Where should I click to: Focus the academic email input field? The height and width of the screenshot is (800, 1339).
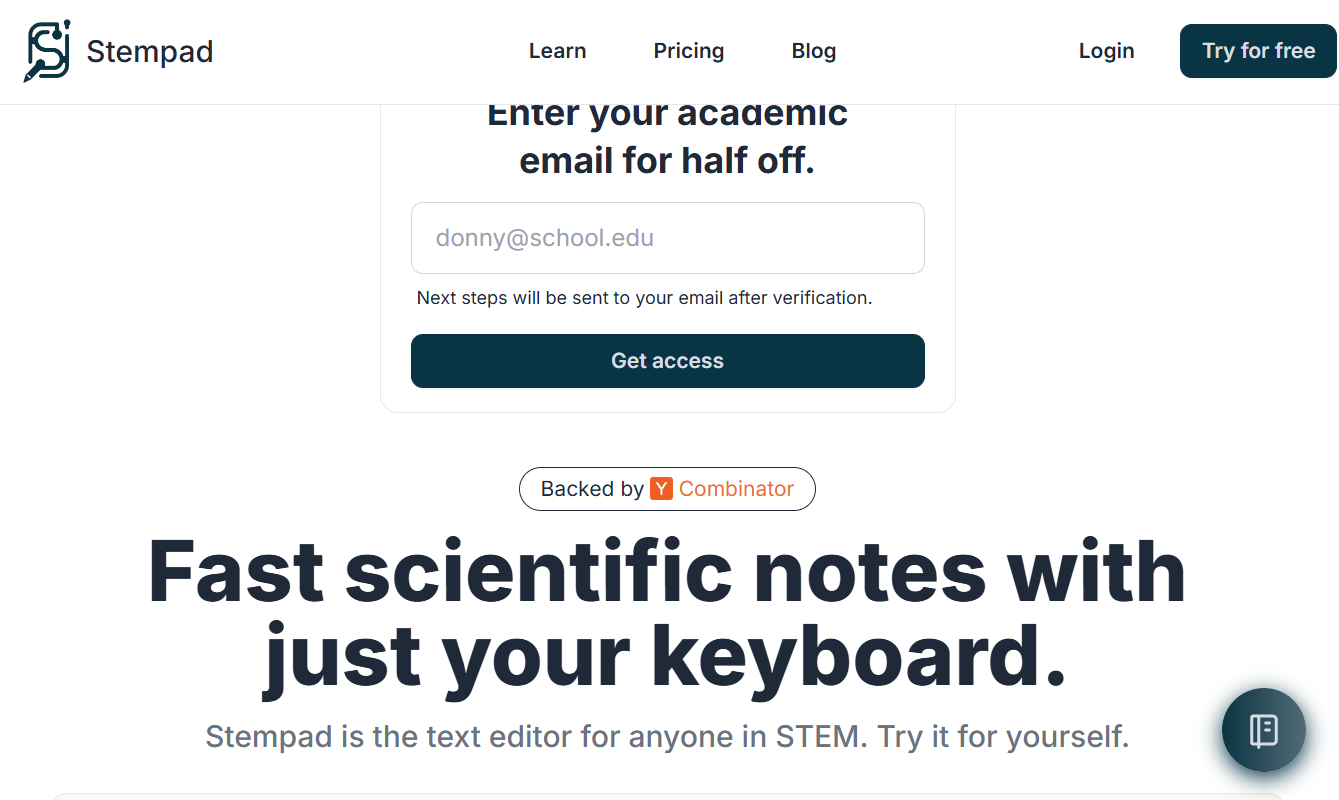coord(667,238)
